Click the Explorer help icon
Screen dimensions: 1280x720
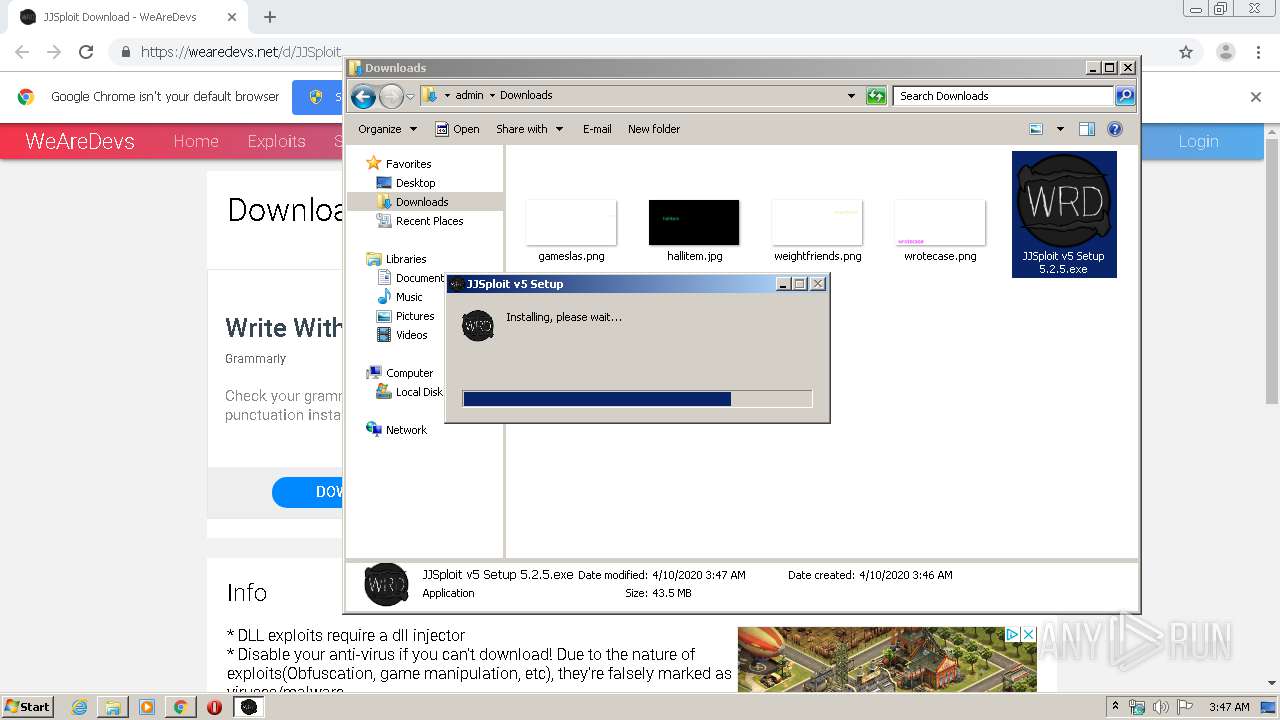[1115, 129]
